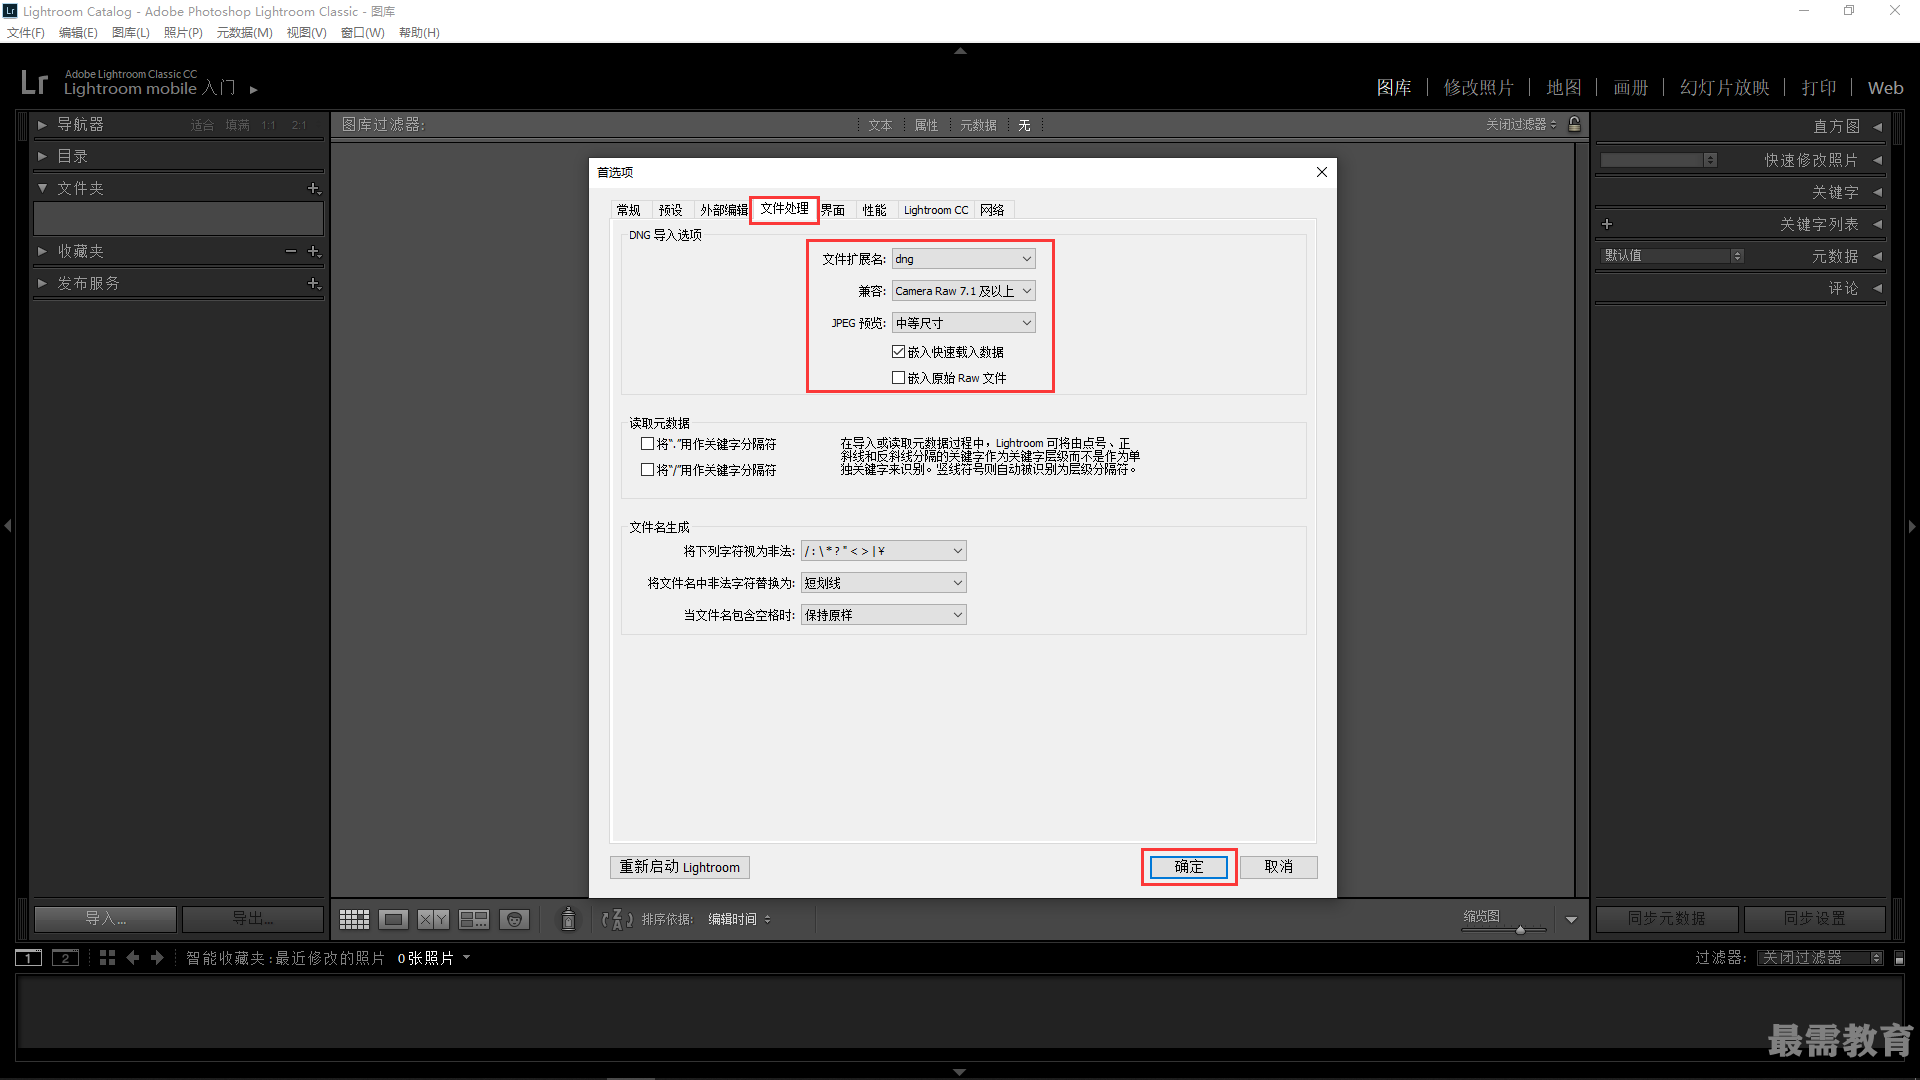Click the Sync Settings button
The width and height of the screenshot is (1920, 1080).
click(x=1815, y=919)
